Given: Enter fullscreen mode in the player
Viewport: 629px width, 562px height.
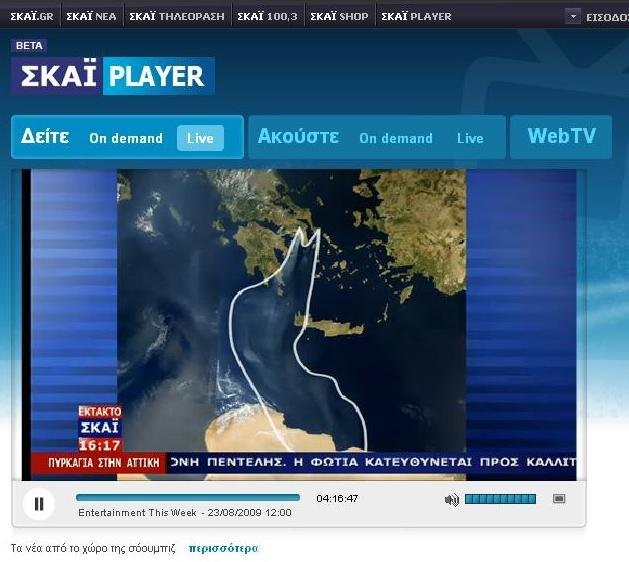Looking at the screenshot, I should click(559, 499).
